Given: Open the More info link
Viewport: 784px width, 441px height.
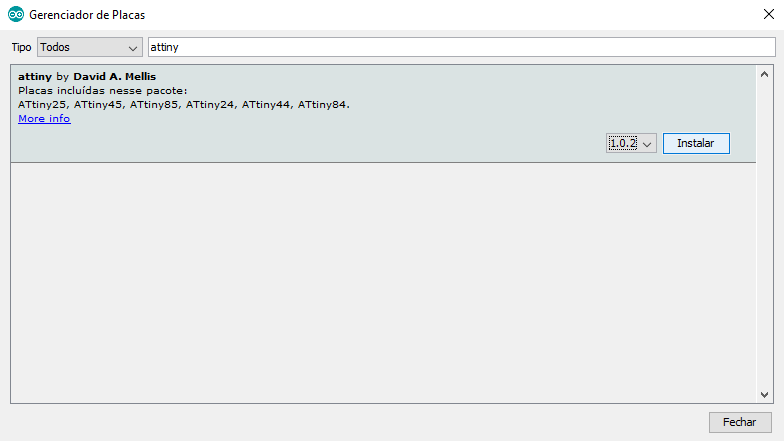Looking at the screenshot, I should click(x=44, y=118).
